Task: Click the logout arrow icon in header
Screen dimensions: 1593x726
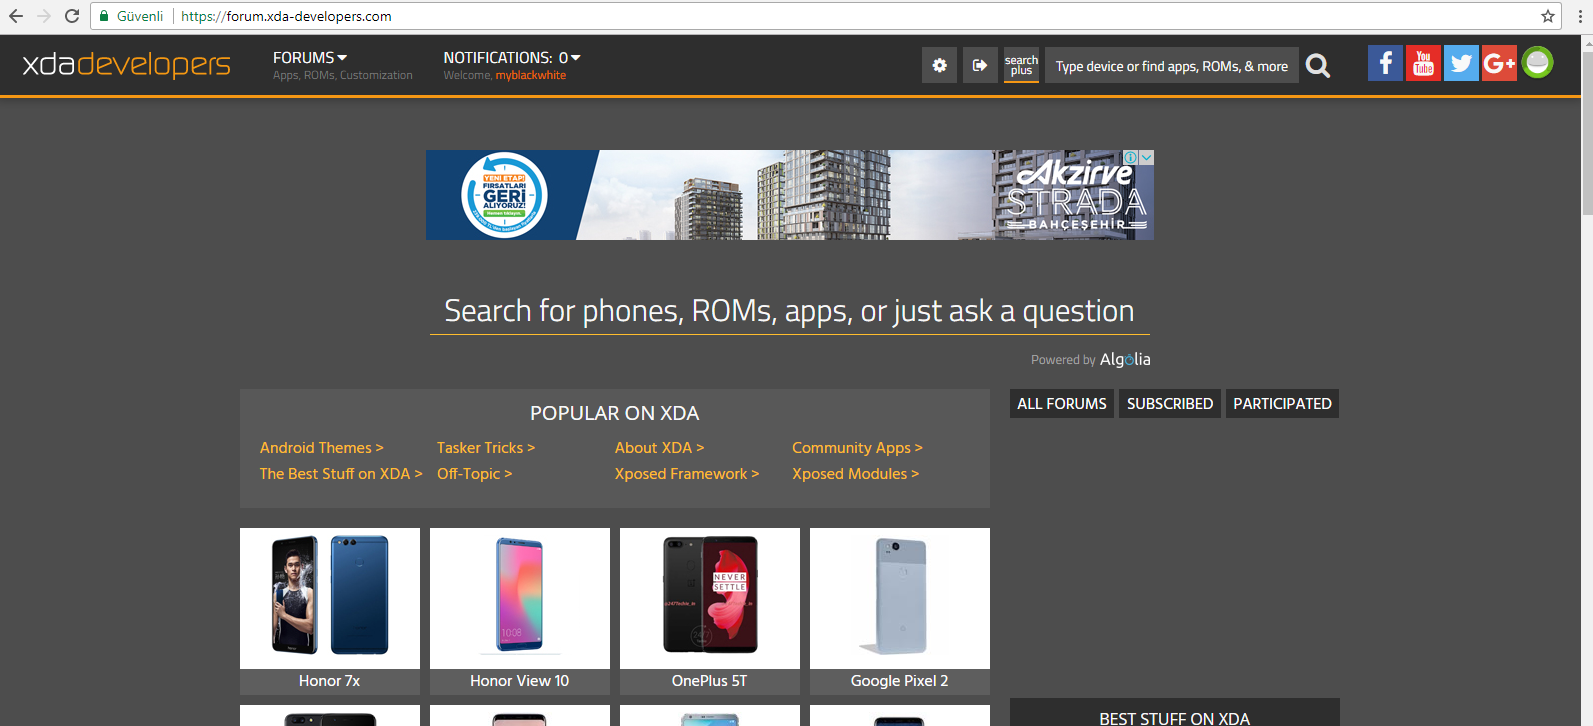Action: click(x=980, y=65)
